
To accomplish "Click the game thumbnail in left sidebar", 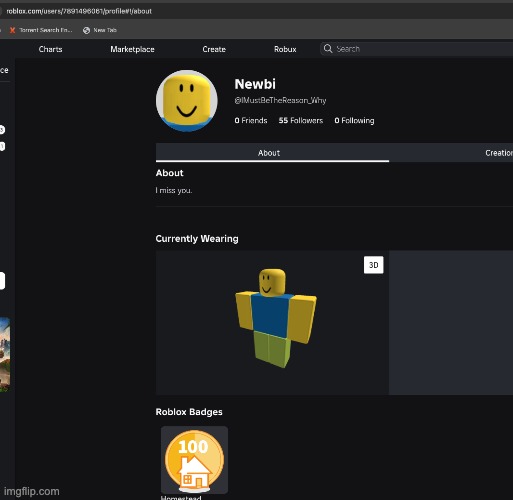I will click(x=5, y=355).
